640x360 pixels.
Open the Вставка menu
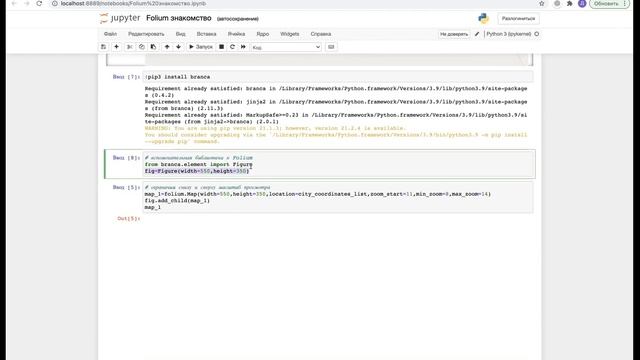[207, 34]
